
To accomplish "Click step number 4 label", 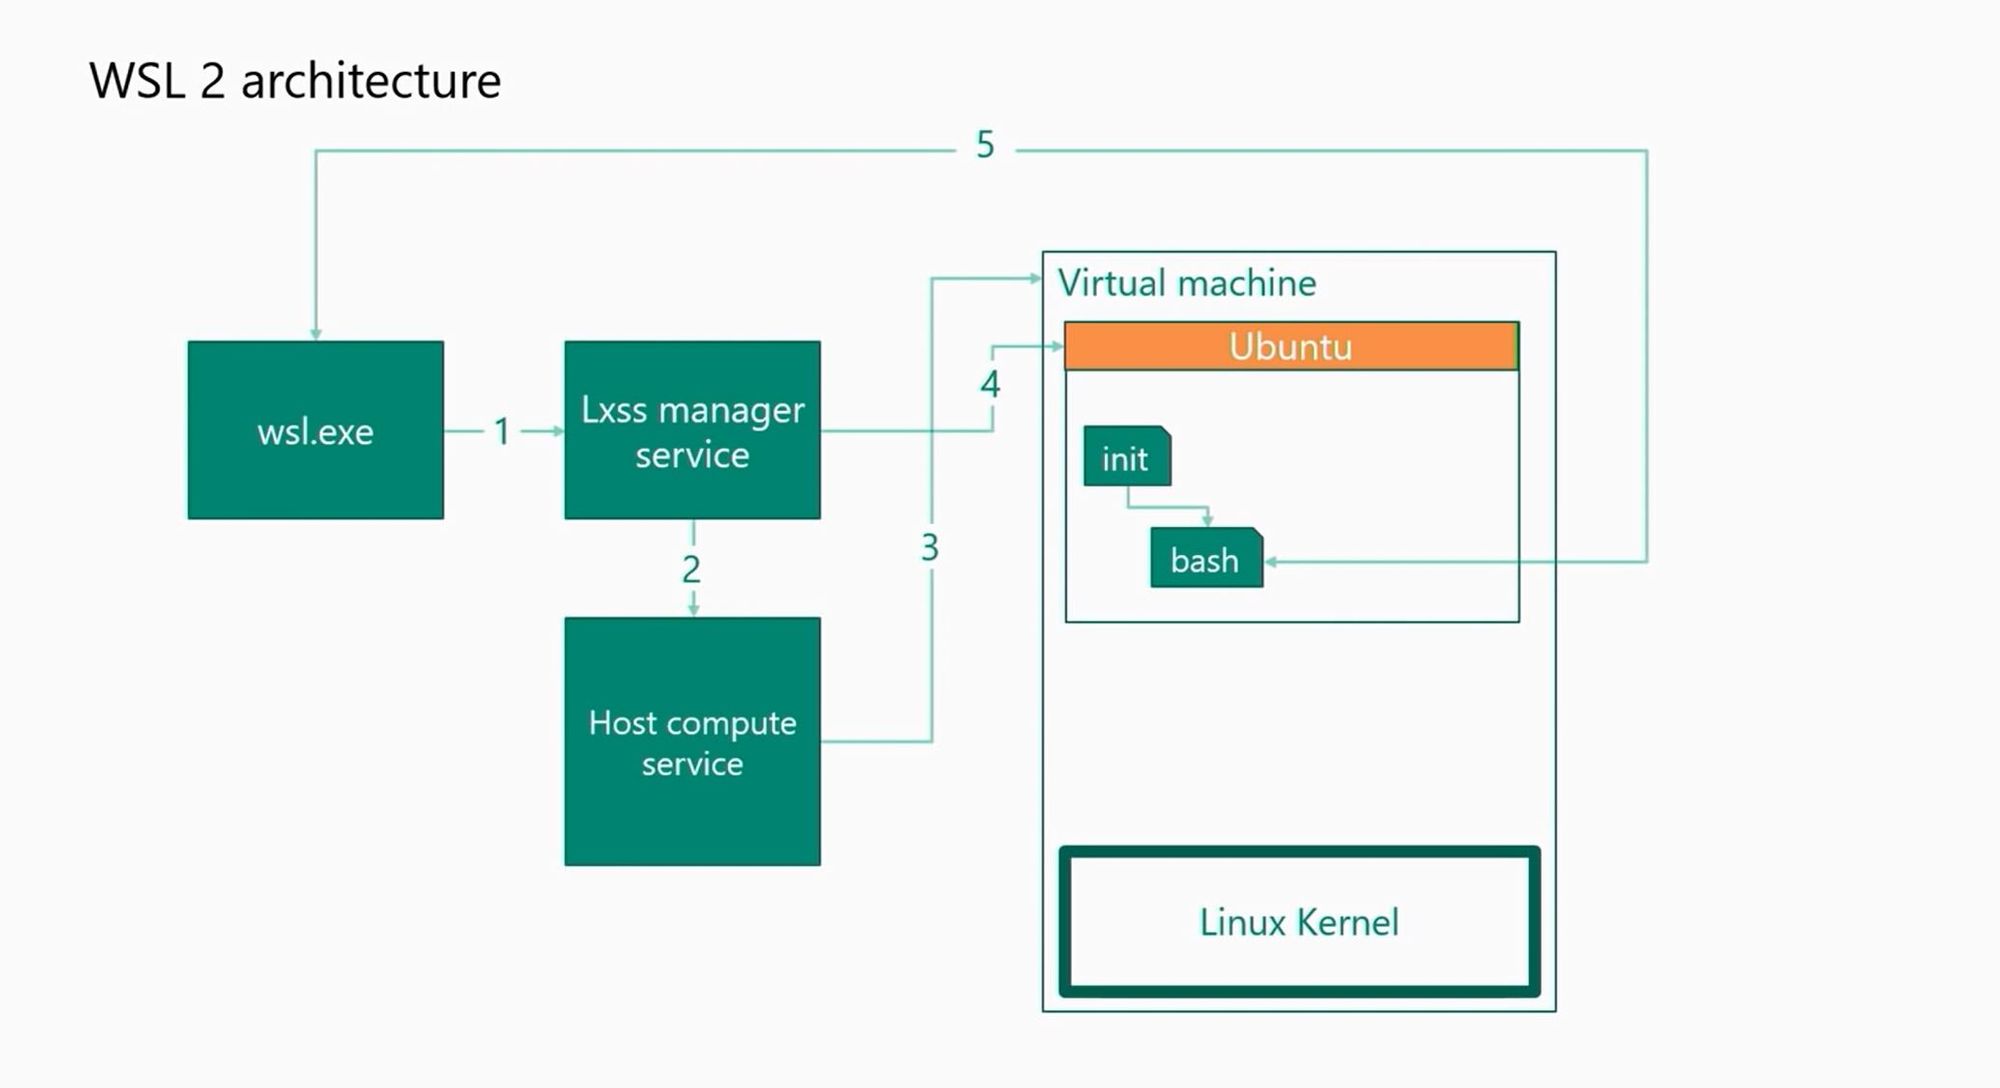I will click(x=990, y=384).
